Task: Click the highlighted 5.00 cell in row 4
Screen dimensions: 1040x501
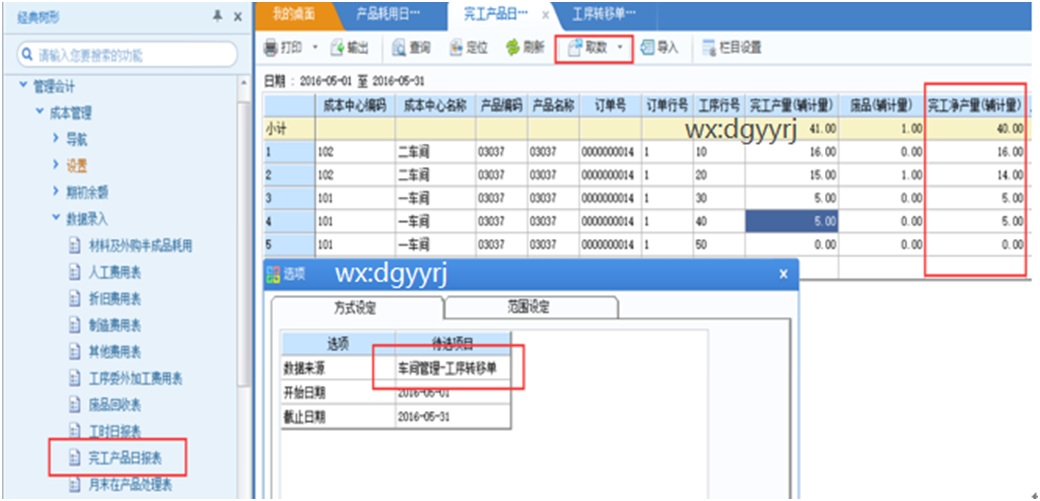Action: coord(791,221)
